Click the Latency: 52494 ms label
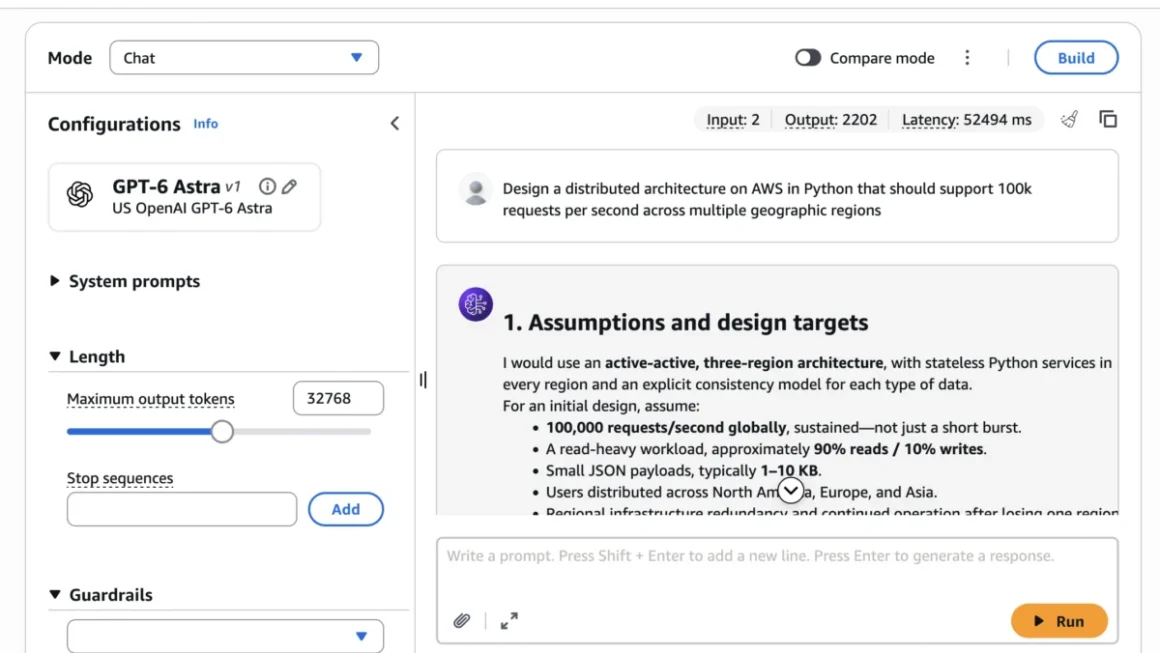This screenshot has width=1160, height=653. click(x=966, y=120)
